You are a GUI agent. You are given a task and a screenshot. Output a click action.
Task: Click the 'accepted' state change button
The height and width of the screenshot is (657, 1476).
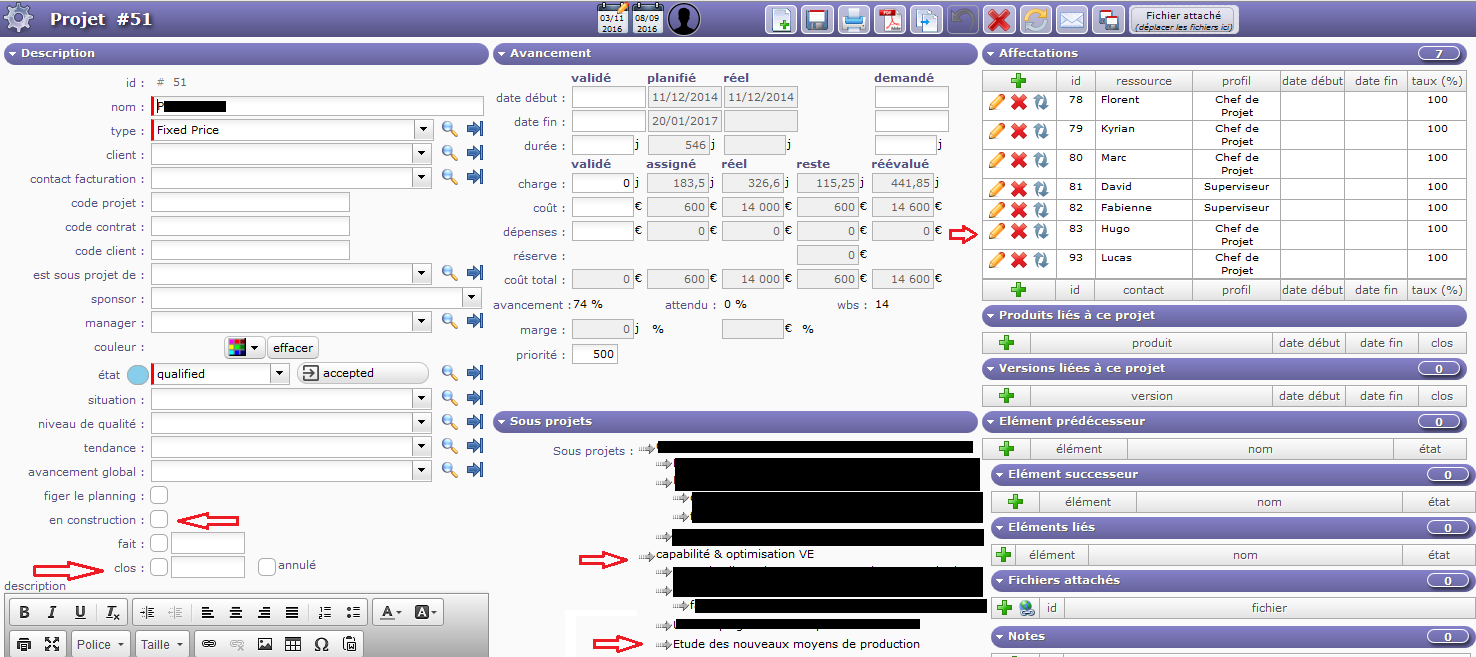coord(362,373)
